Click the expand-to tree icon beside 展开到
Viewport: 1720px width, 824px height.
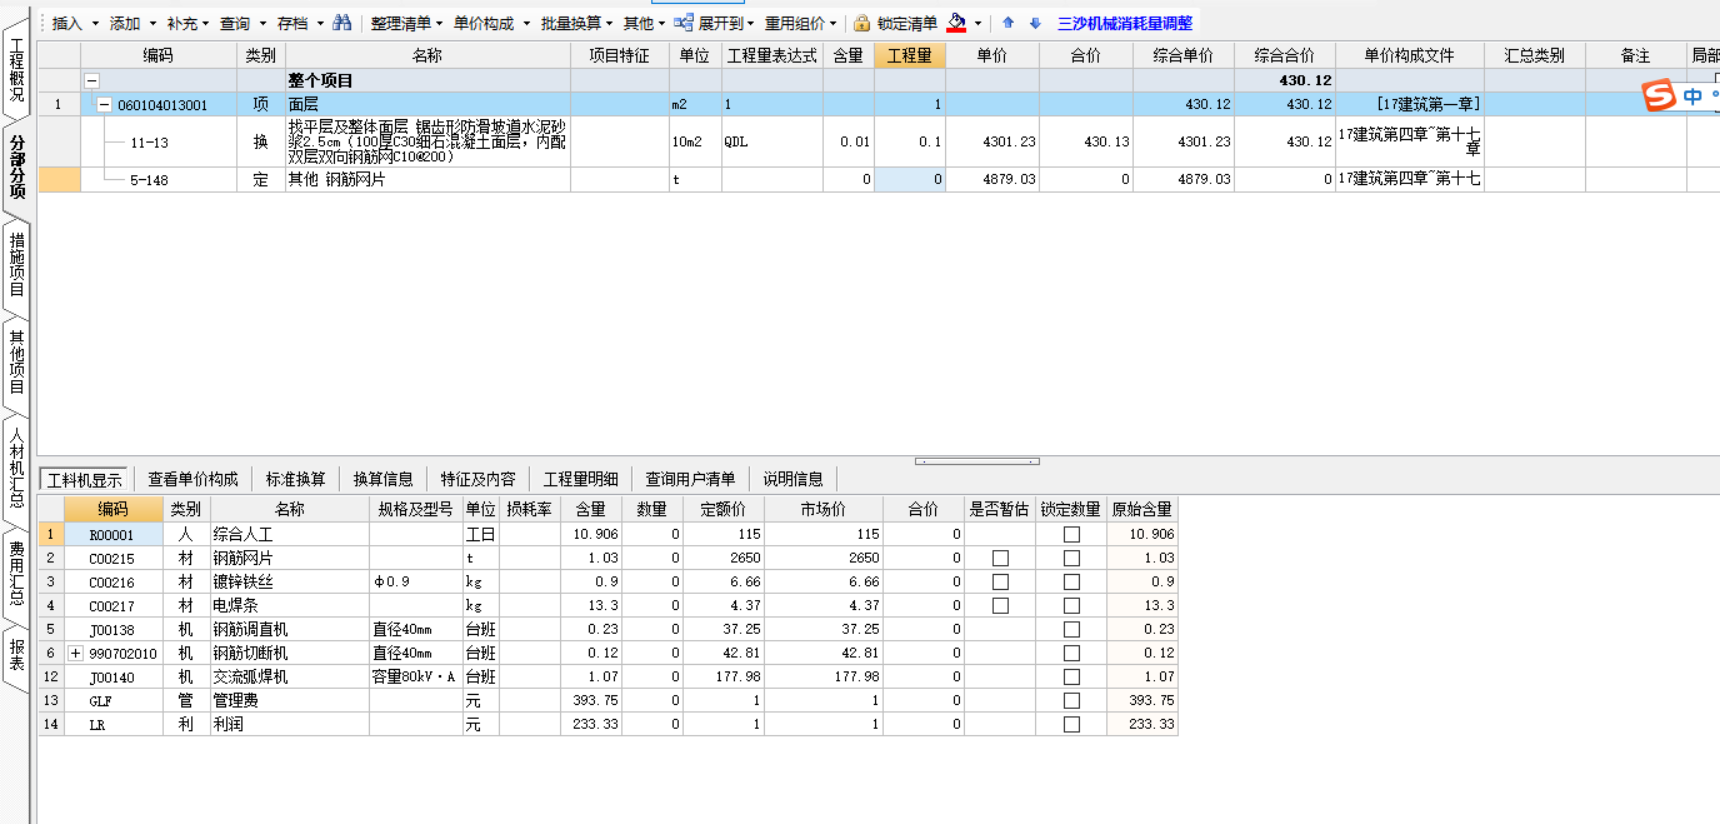coord(684,22)
